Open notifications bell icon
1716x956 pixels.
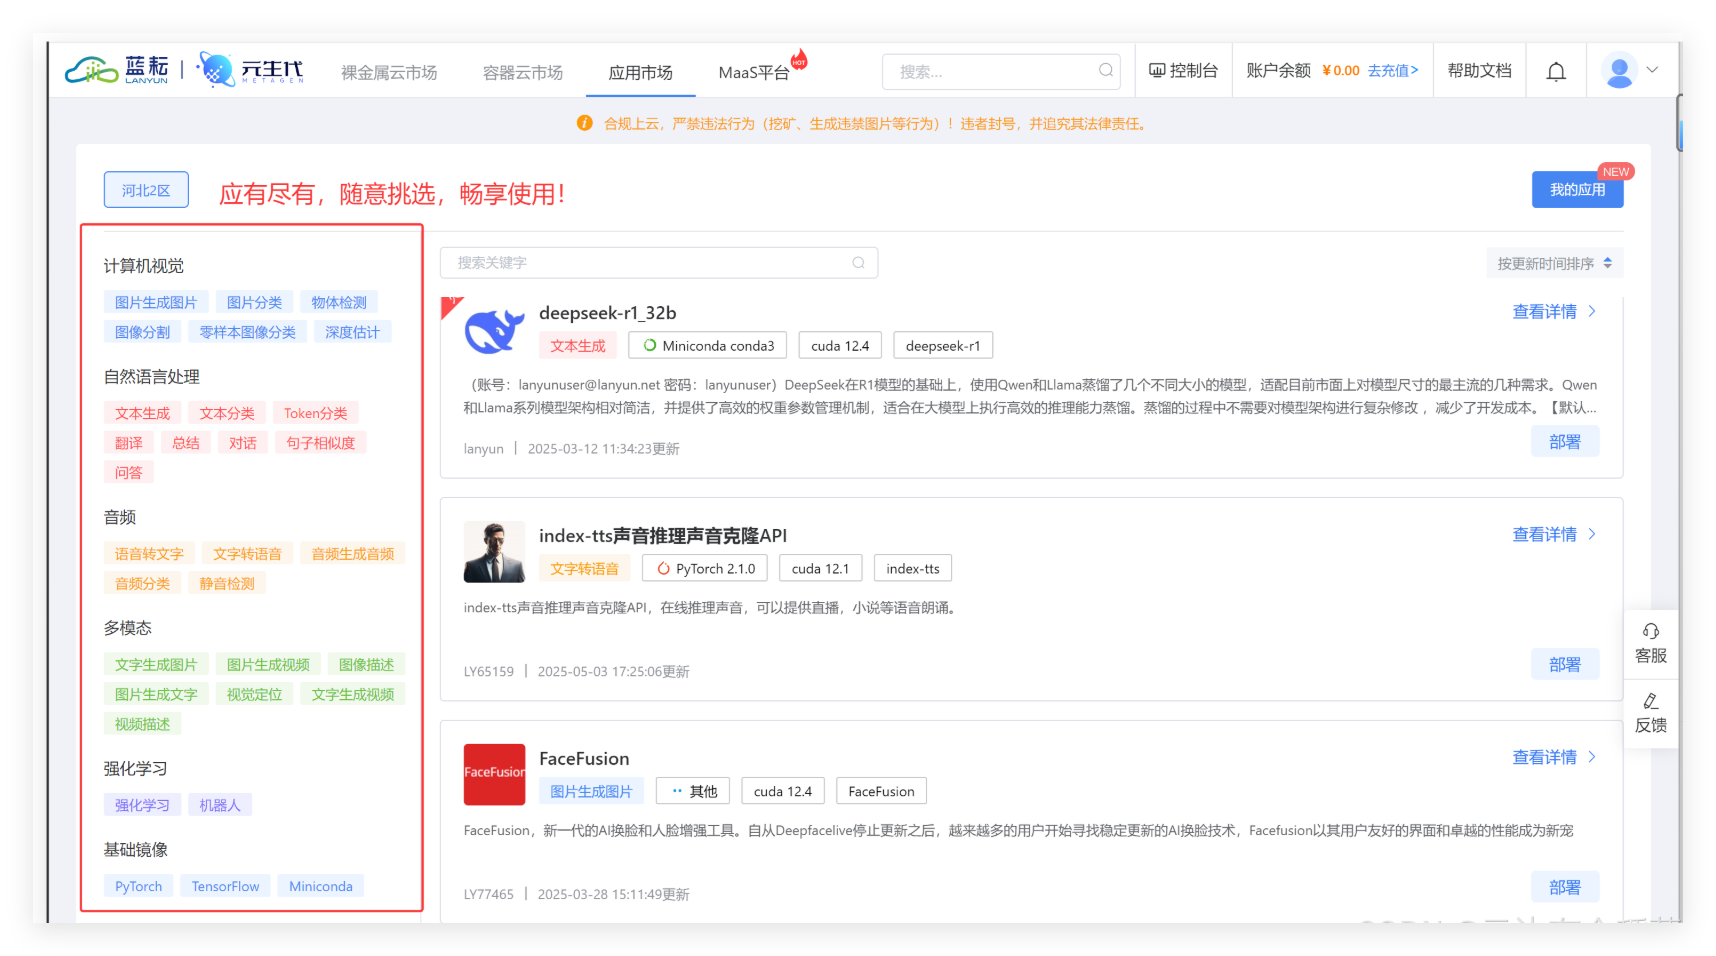point(1556,71)
